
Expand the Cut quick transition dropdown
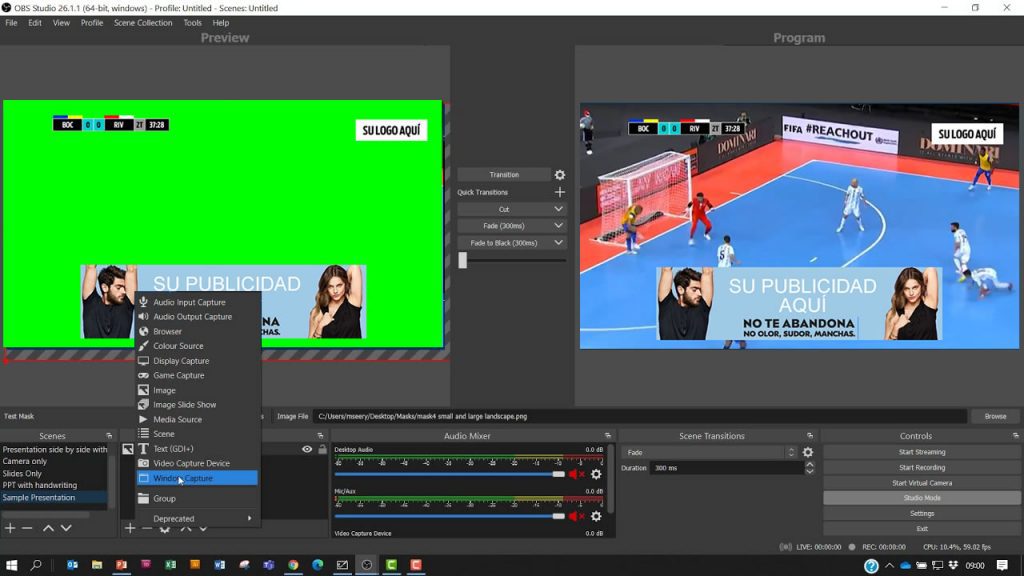[x=558, y=209]
